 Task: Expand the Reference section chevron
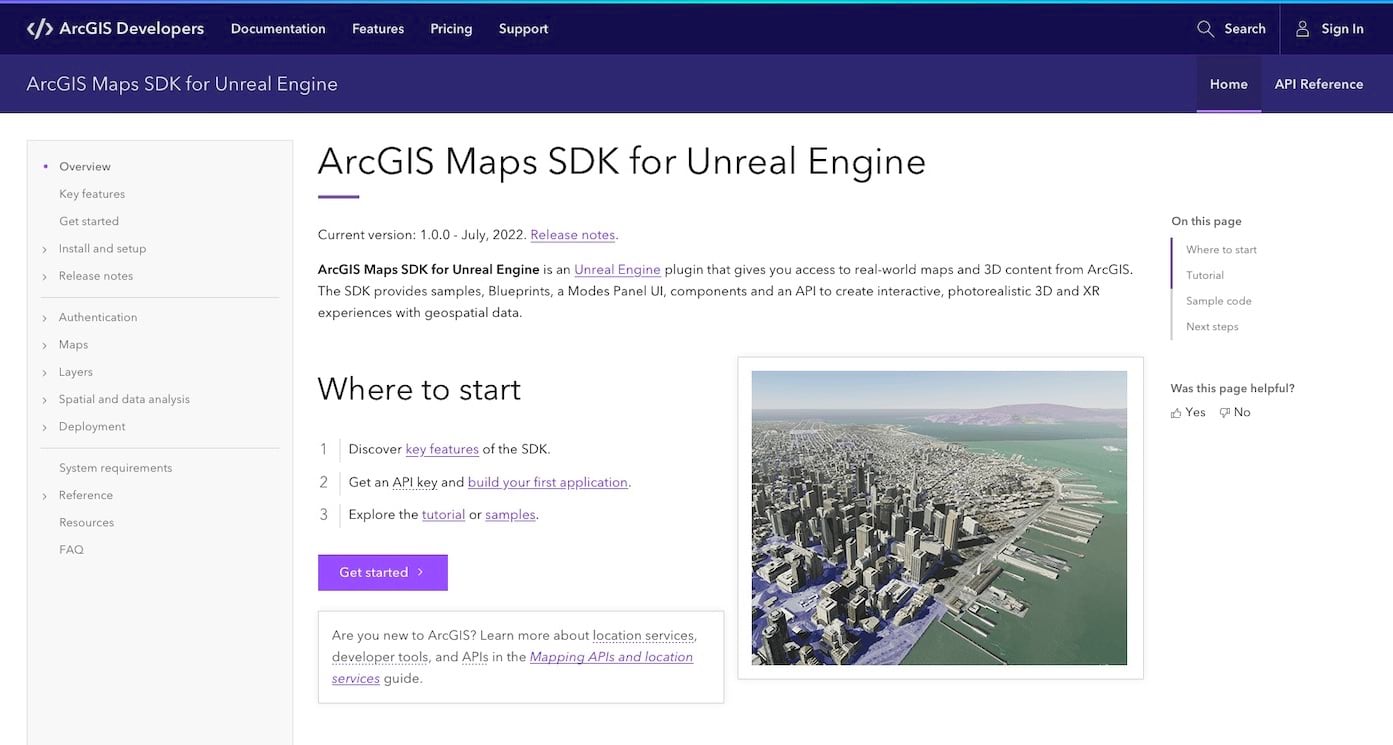tap(45, 496)
